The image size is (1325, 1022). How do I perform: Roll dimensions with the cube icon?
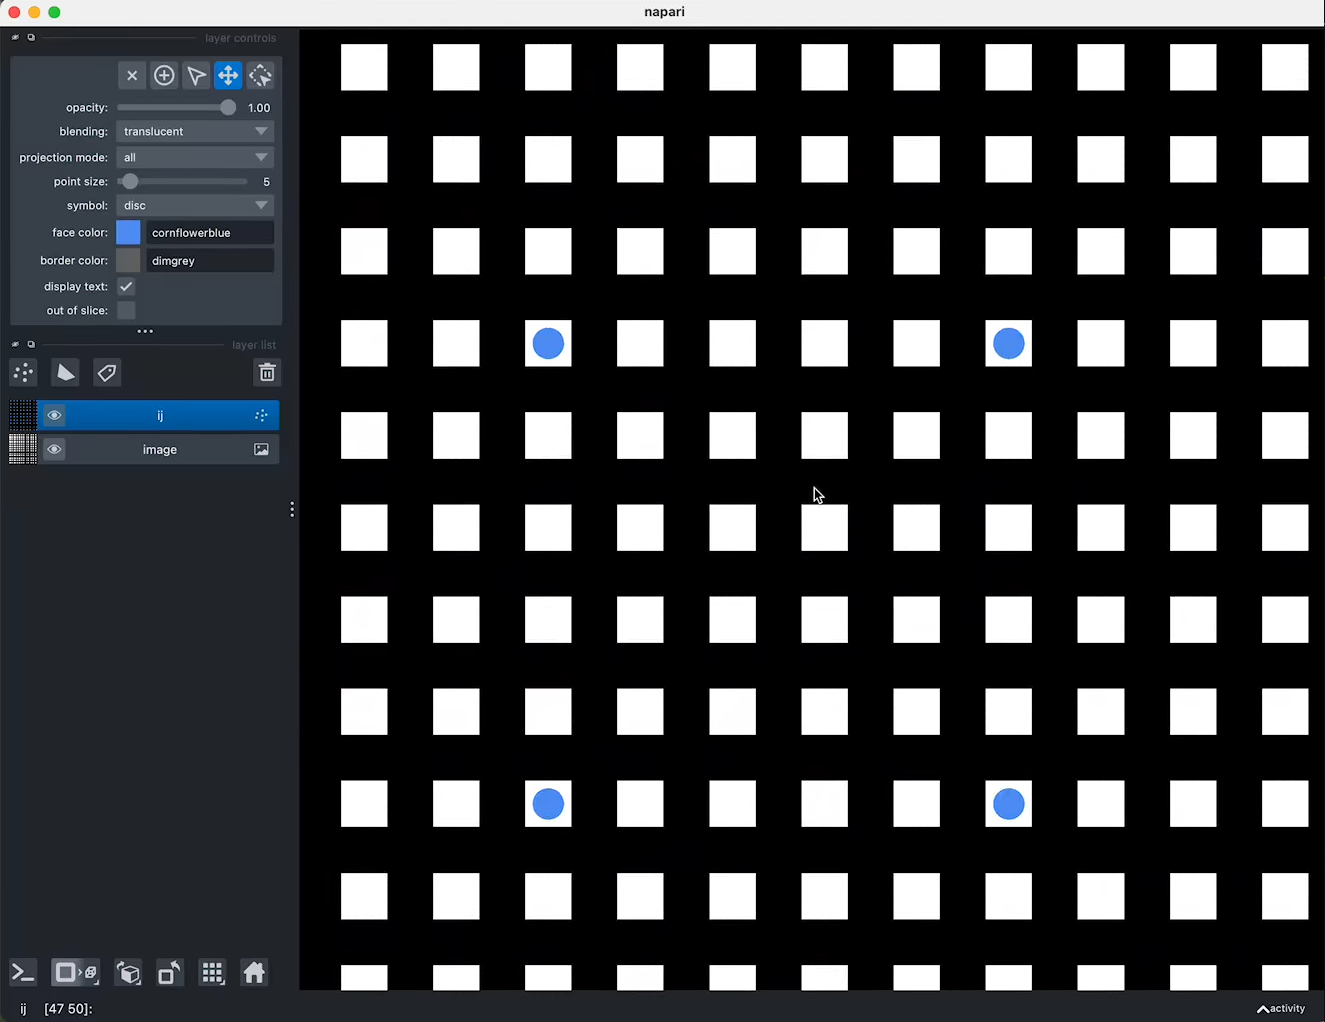coord(128,972)
